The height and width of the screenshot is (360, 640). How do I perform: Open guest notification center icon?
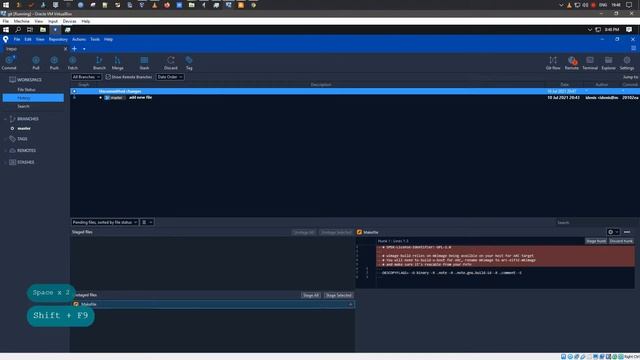pyautogui.click(x=629, y=30)
